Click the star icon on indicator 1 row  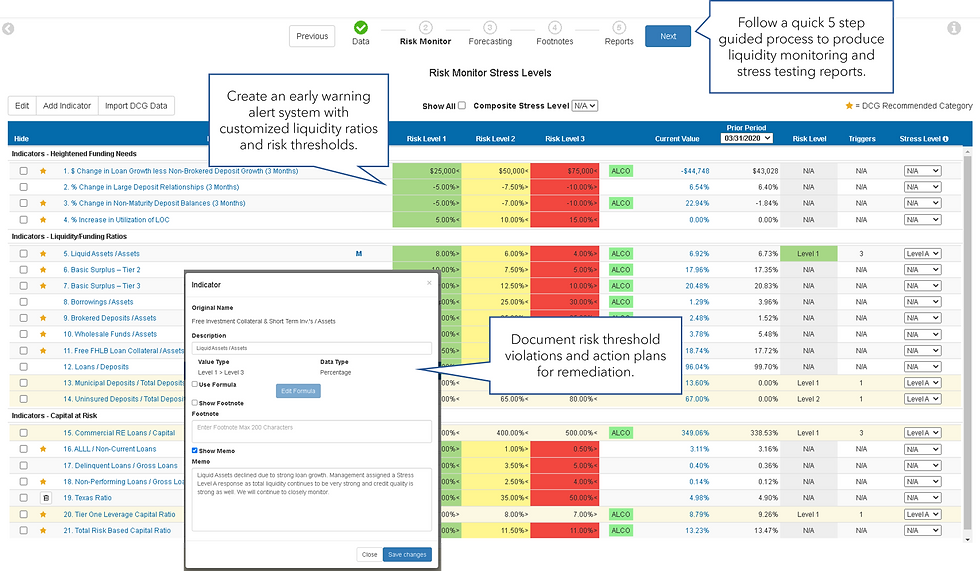[43, 171]
